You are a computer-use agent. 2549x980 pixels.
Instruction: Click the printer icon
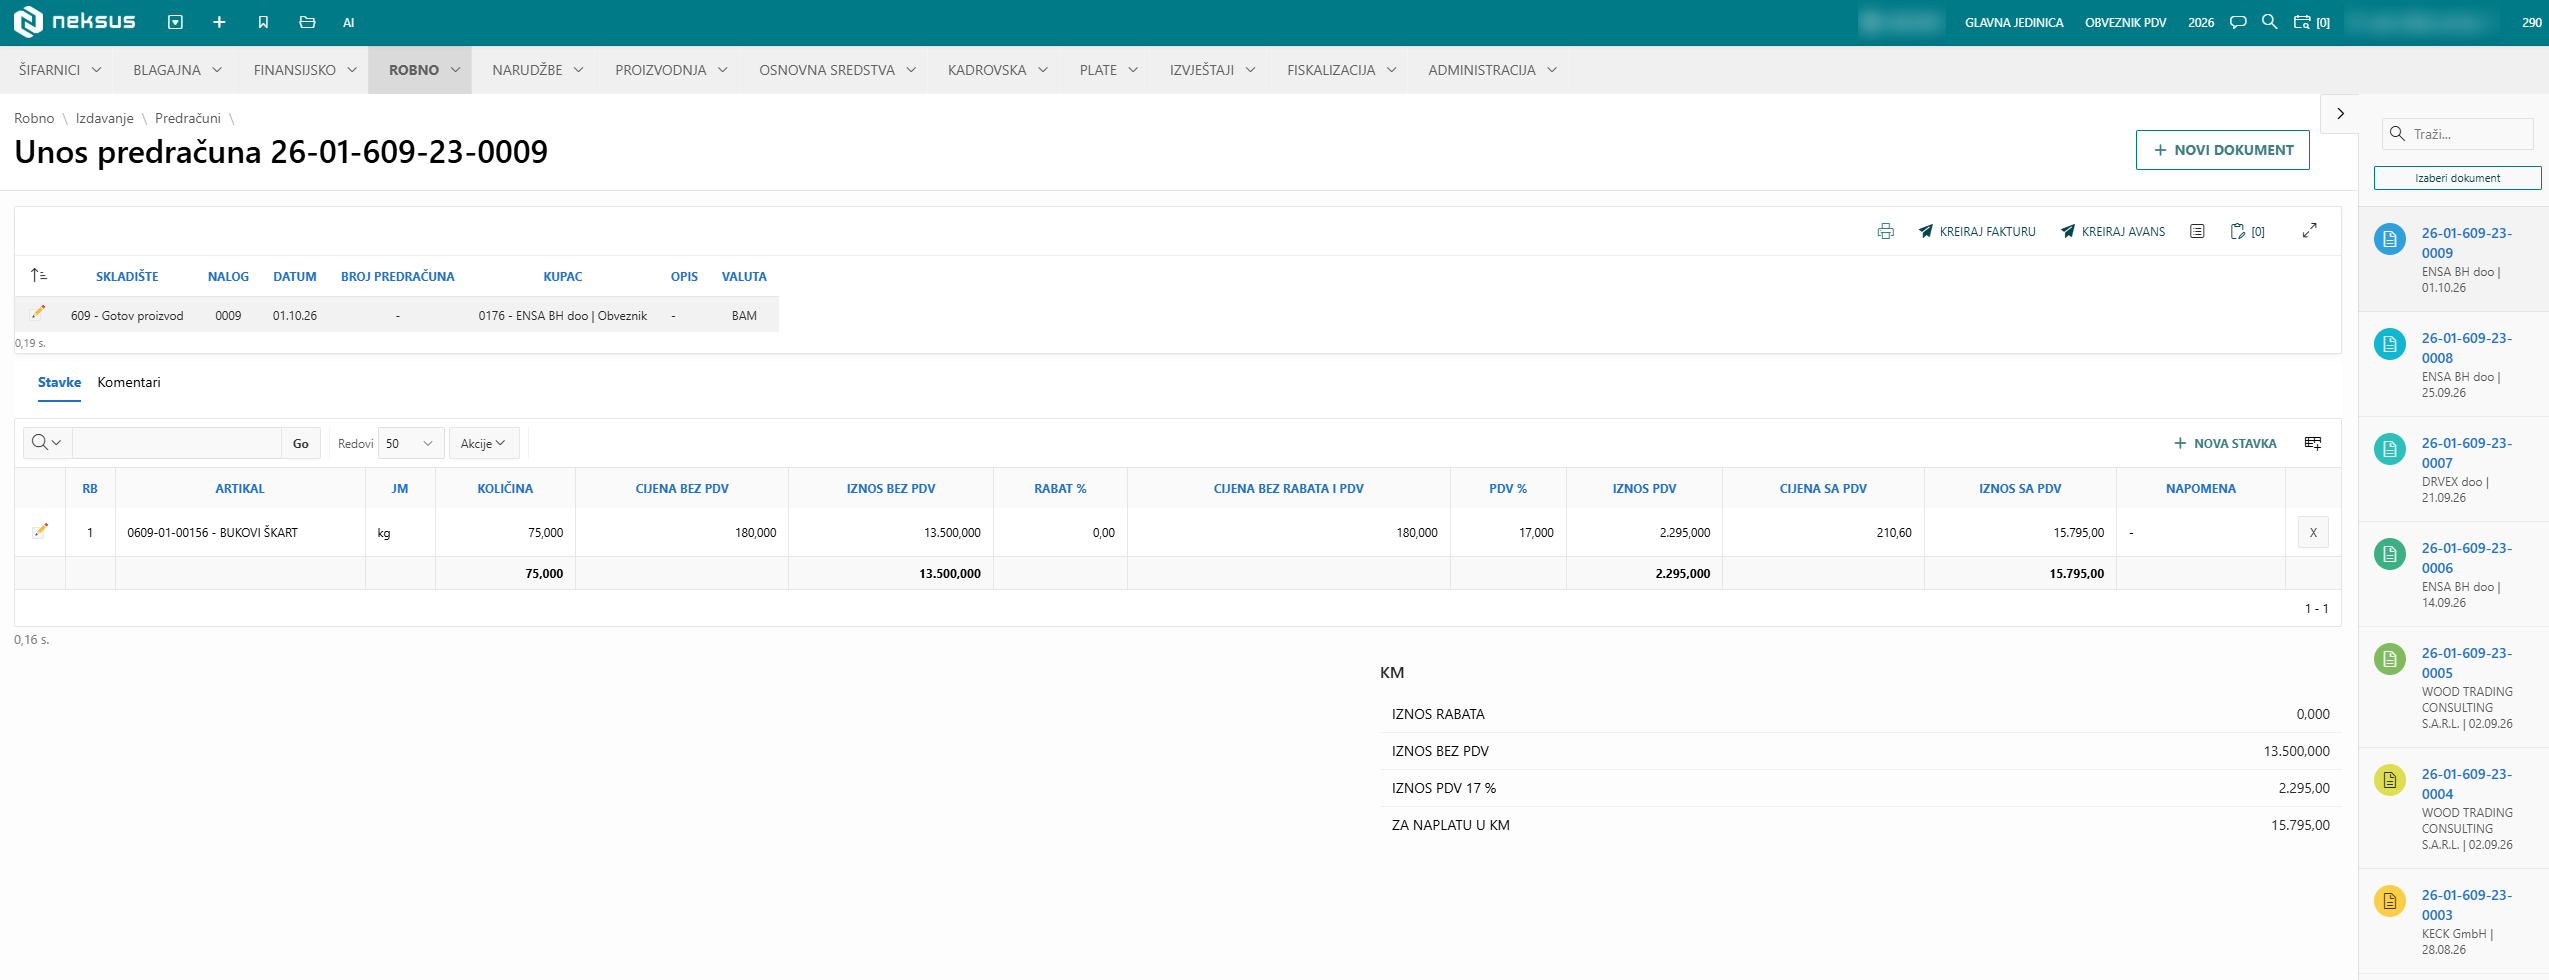[1885, 231]
